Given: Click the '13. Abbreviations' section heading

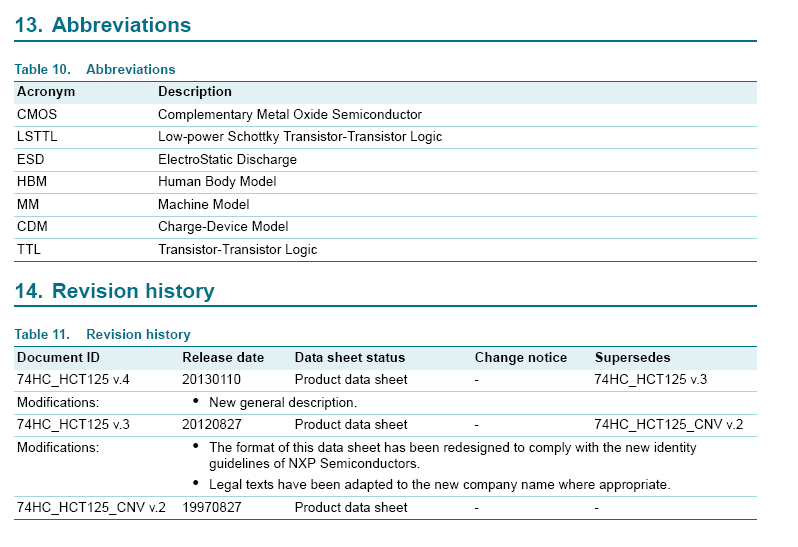Looking at the screenshot, I should coord(102,25).
